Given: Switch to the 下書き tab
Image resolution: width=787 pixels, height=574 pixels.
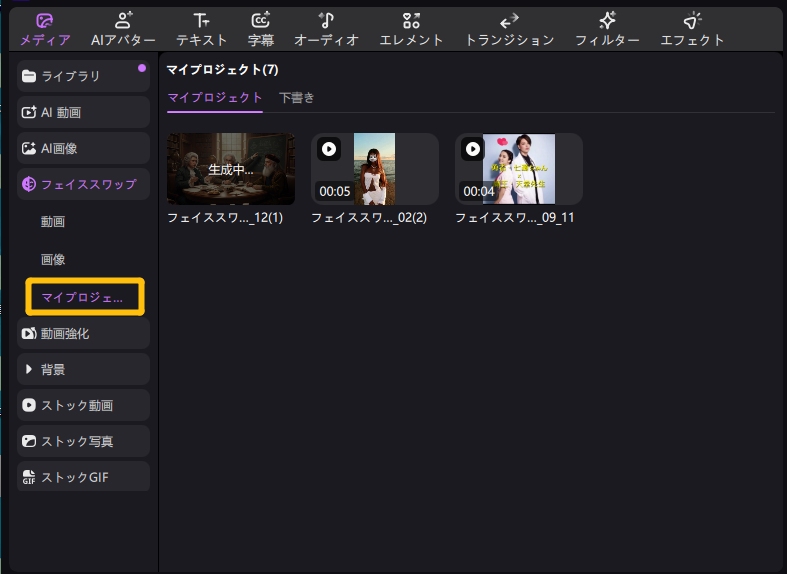Looking at the screenshot, I should point(297,98).
